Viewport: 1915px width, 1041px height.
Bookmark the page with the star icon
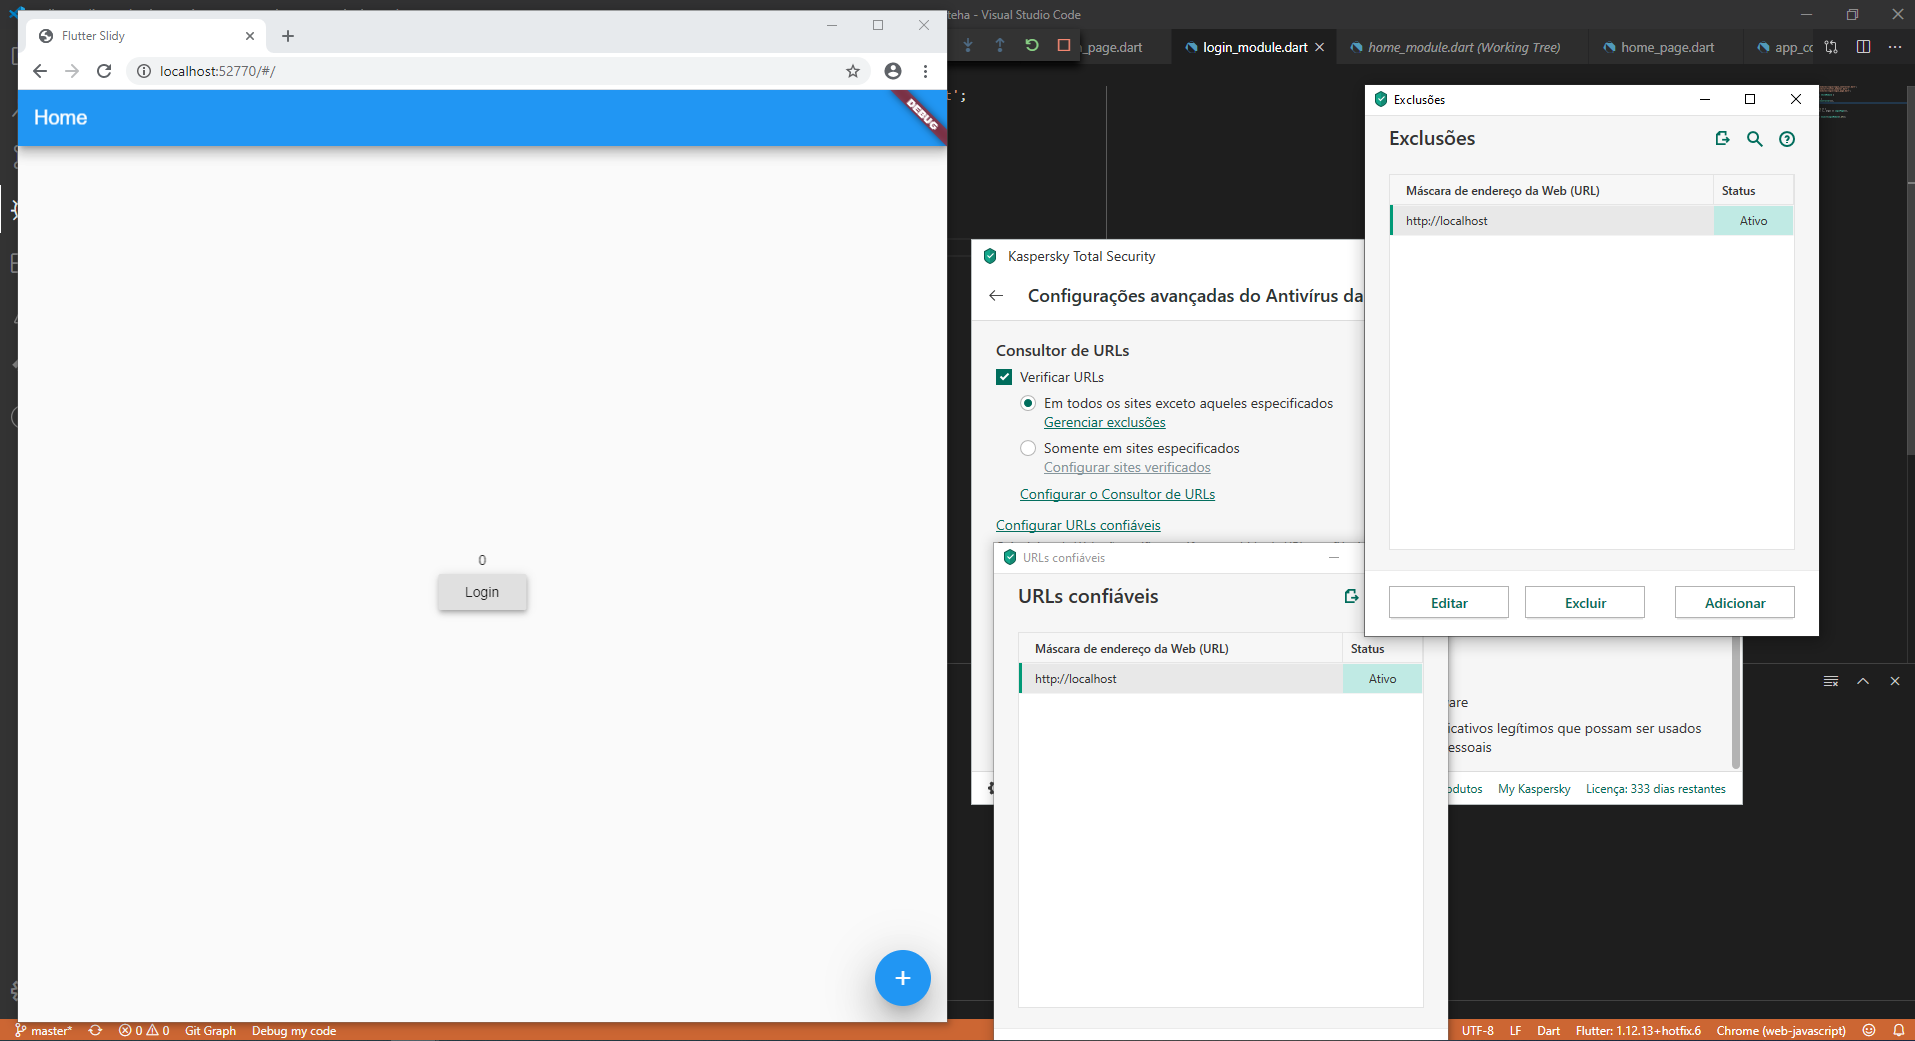(x=852, y=71)
